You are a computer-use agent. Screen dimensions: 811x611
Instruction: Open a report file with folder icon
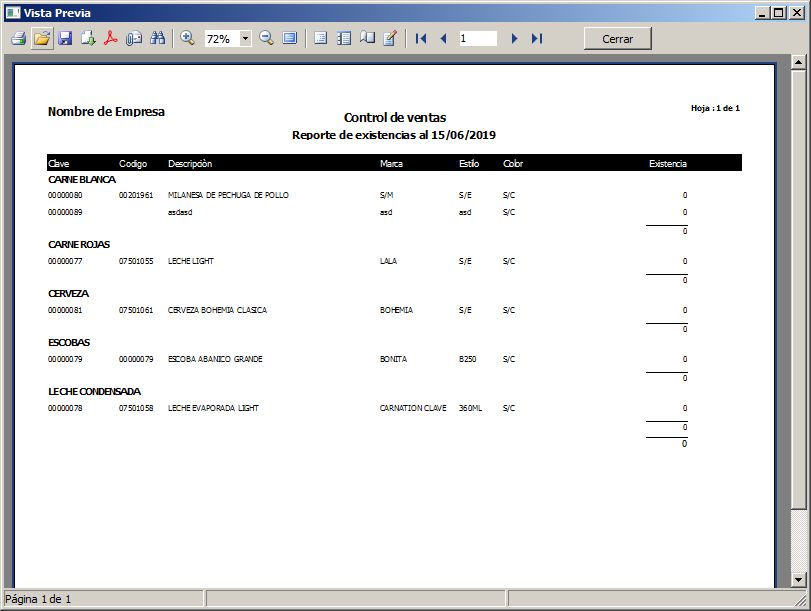click(x=41, y=38)
